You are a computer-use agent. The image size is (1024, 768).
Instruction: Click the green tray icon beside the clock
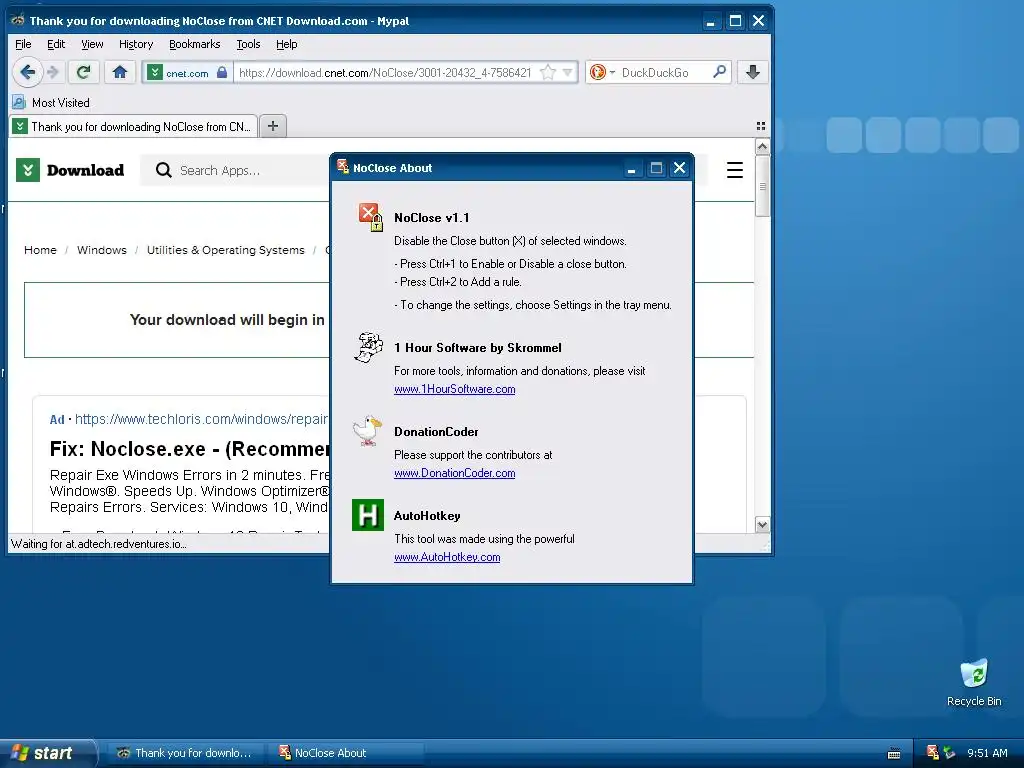pyautogui.click(x=949, y=753)
